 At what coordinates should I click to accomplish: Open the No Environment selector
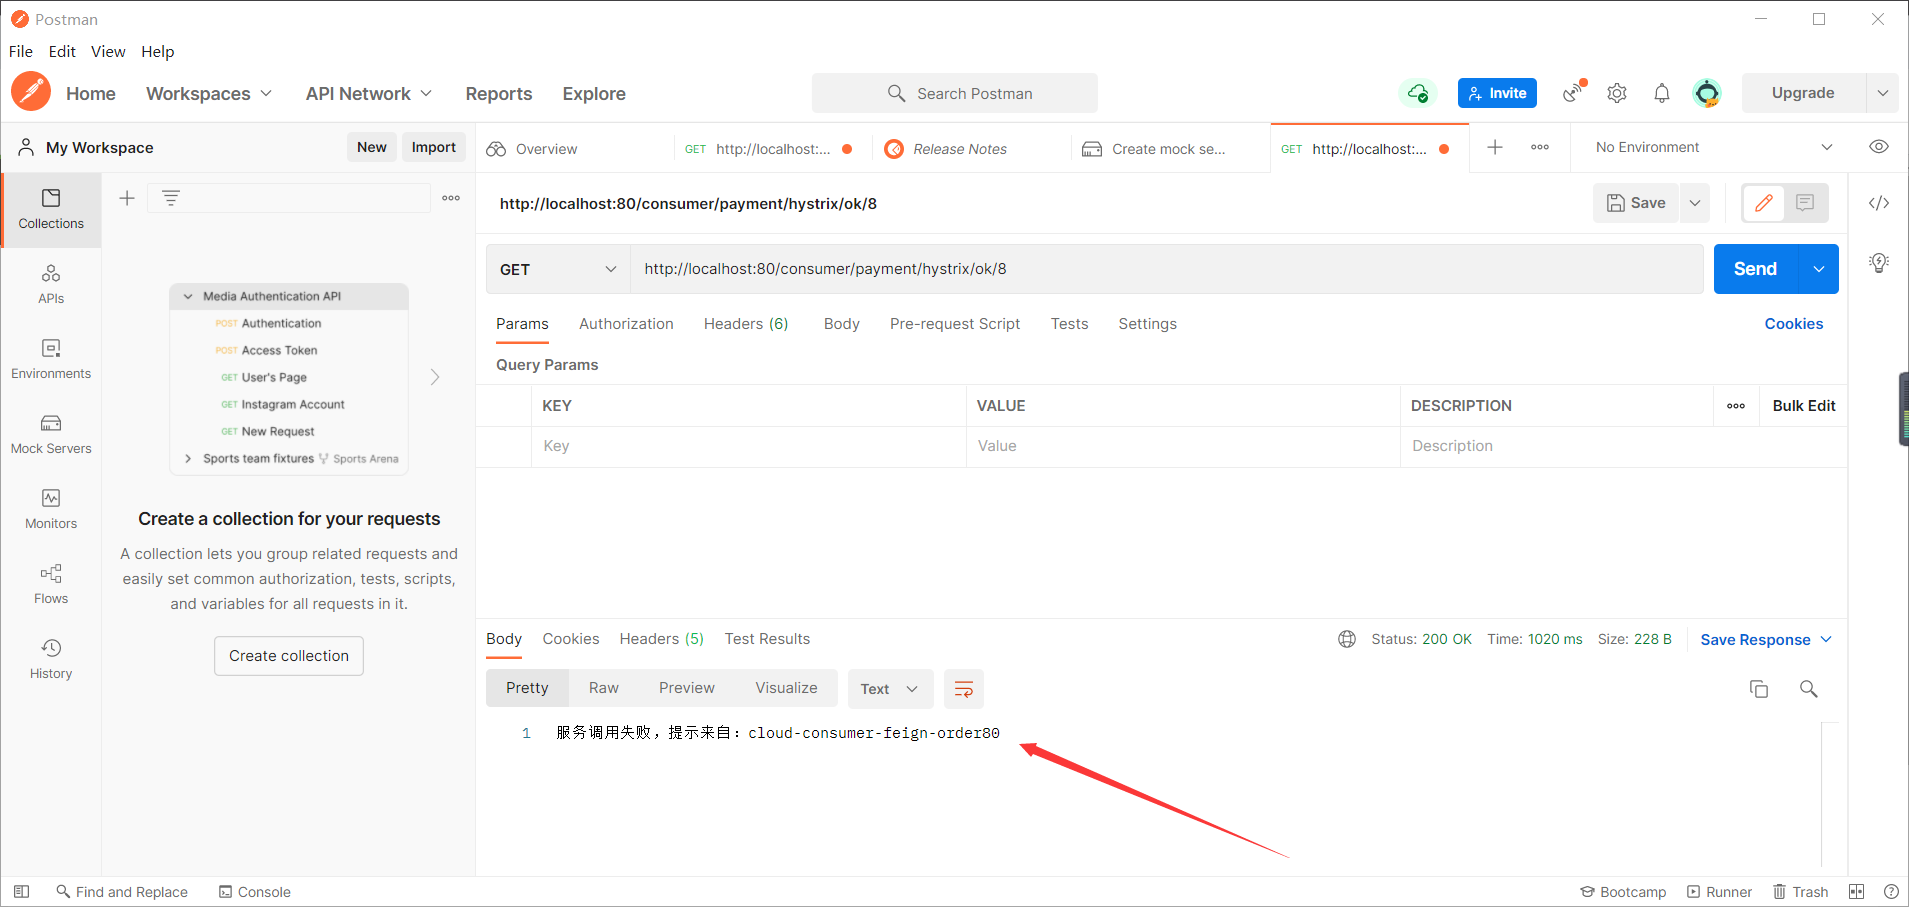[x=1714, y=147]
